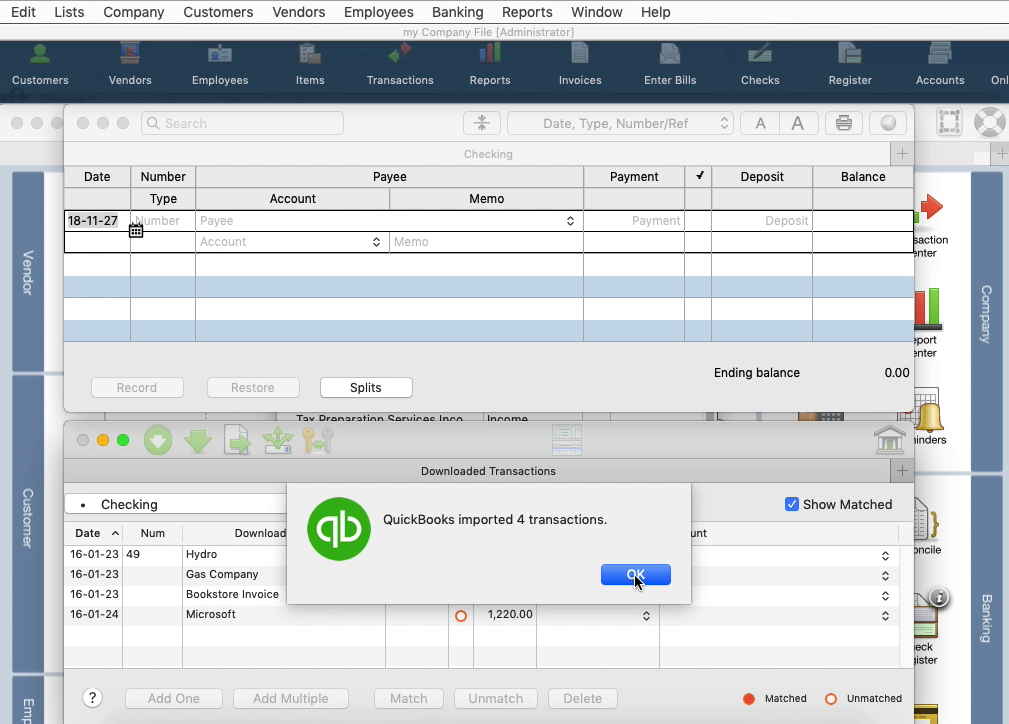The image size is (1009, 724).
Task: Click the Delete button
Action: pos(583,698)
